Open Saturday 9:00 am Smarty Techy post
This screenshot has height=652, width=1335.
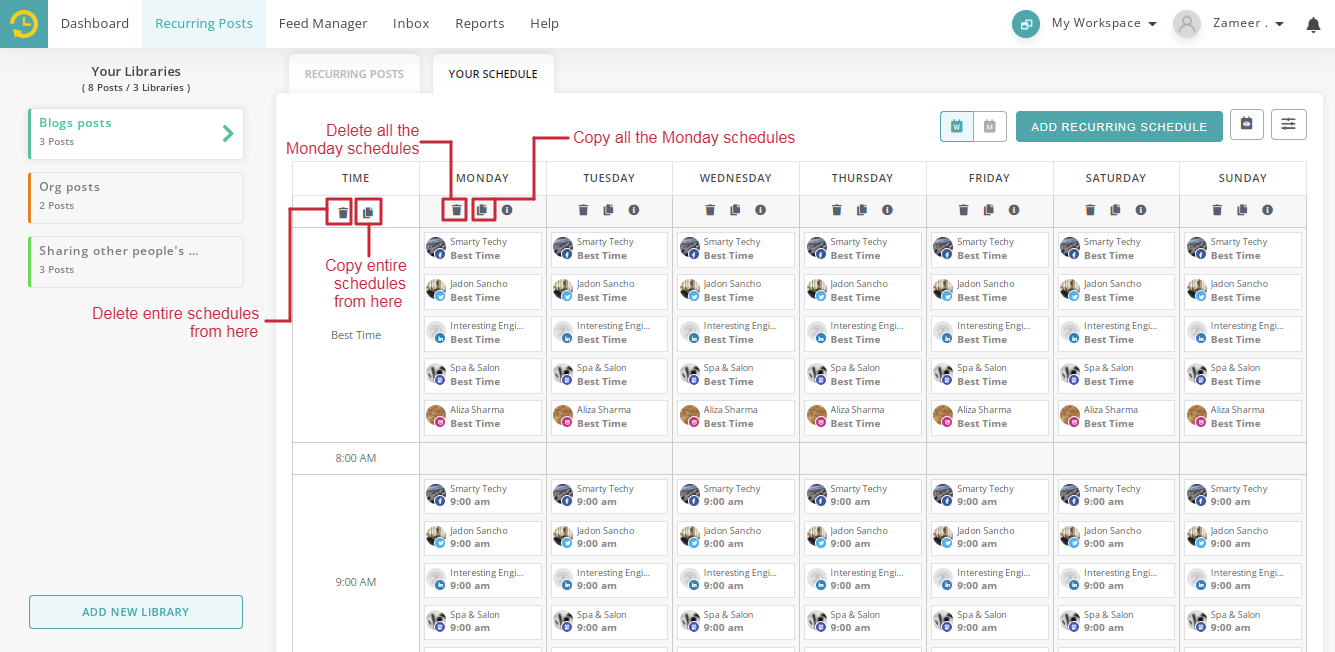point(1116,496)
